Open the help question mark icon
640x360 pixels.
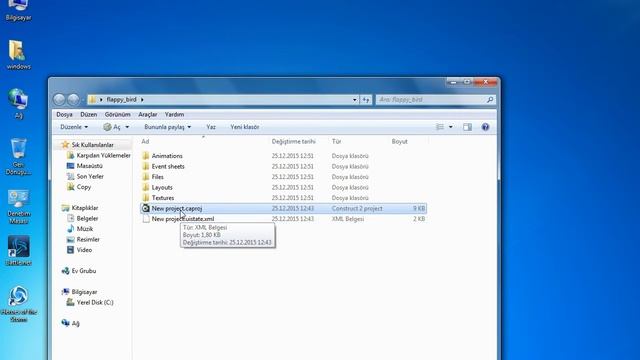tap(485, 127)
